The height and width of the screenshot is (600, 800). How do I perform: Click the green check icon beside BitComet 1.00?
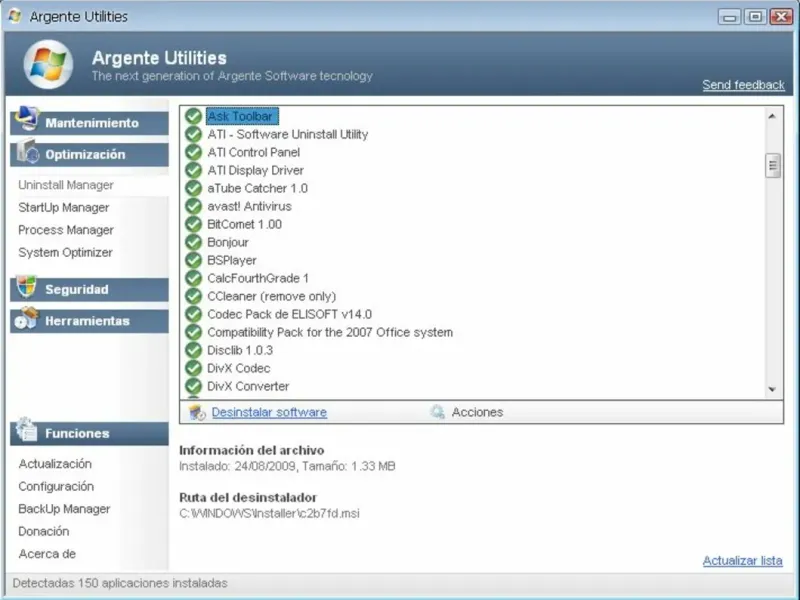point(193,224)
